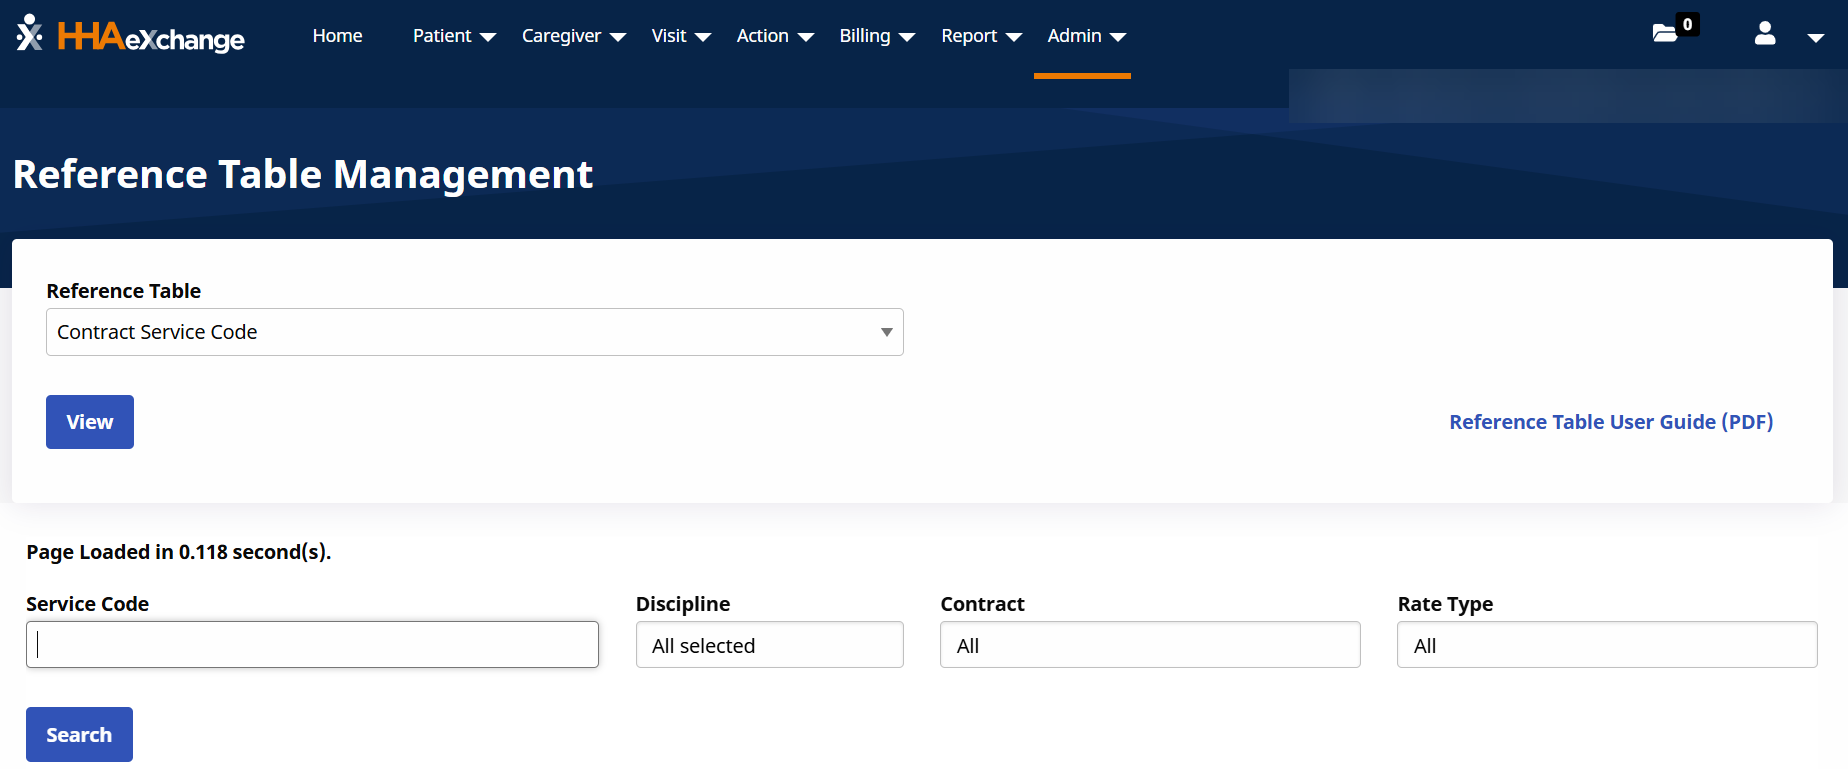The width and height of the screenshot is (1848, 769).
Task: Expand the Action menu
Action: coord(774,36)
